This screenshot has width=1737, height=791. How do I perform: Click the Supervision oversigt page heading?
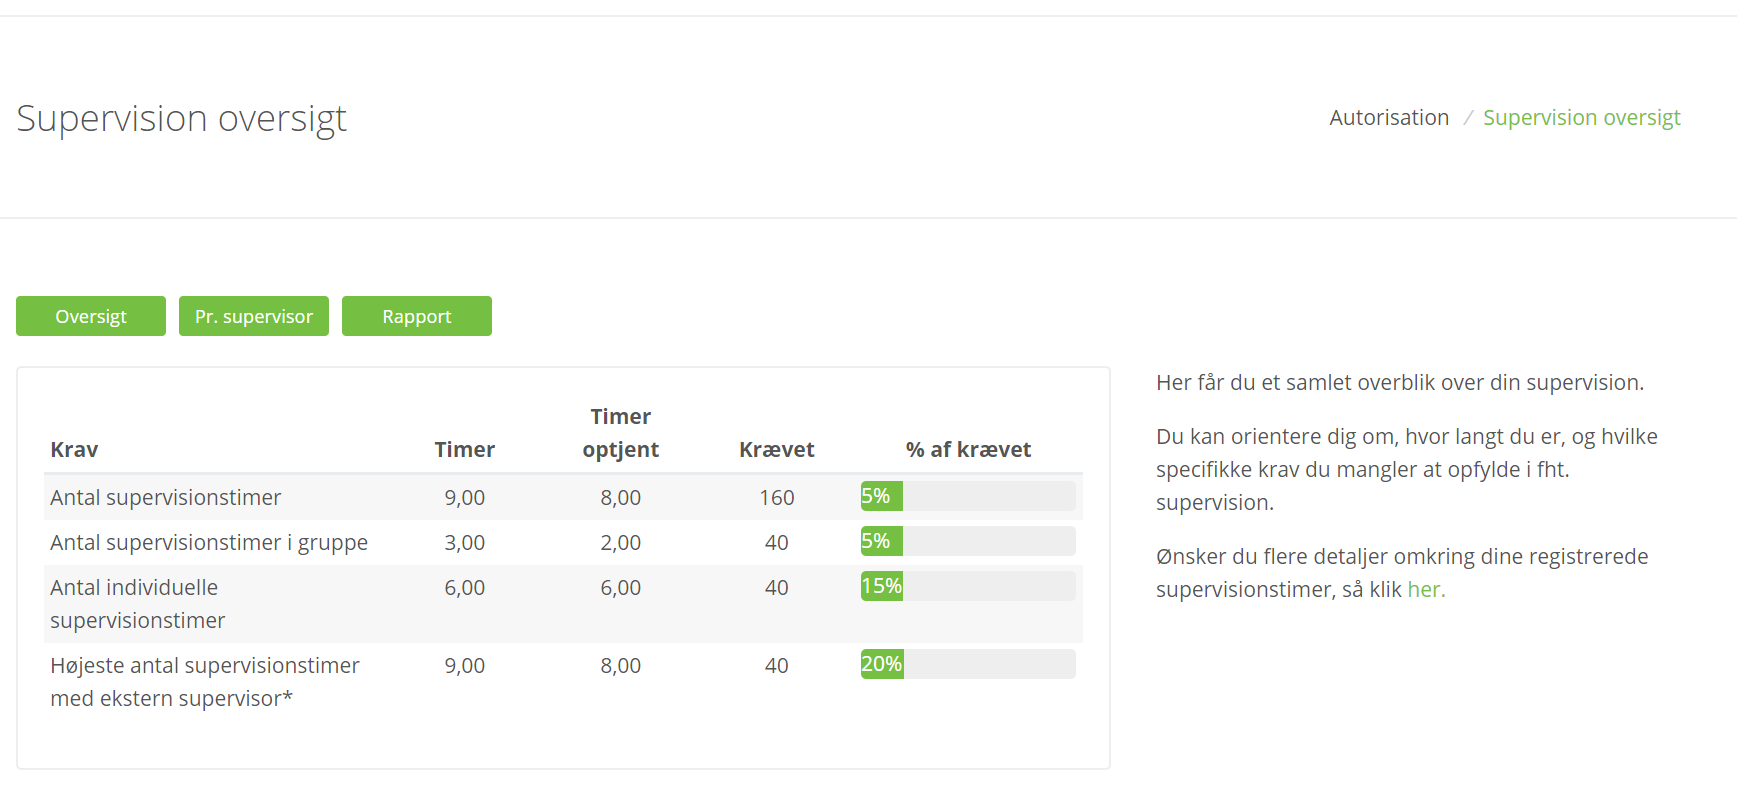[x=181, y=118]
